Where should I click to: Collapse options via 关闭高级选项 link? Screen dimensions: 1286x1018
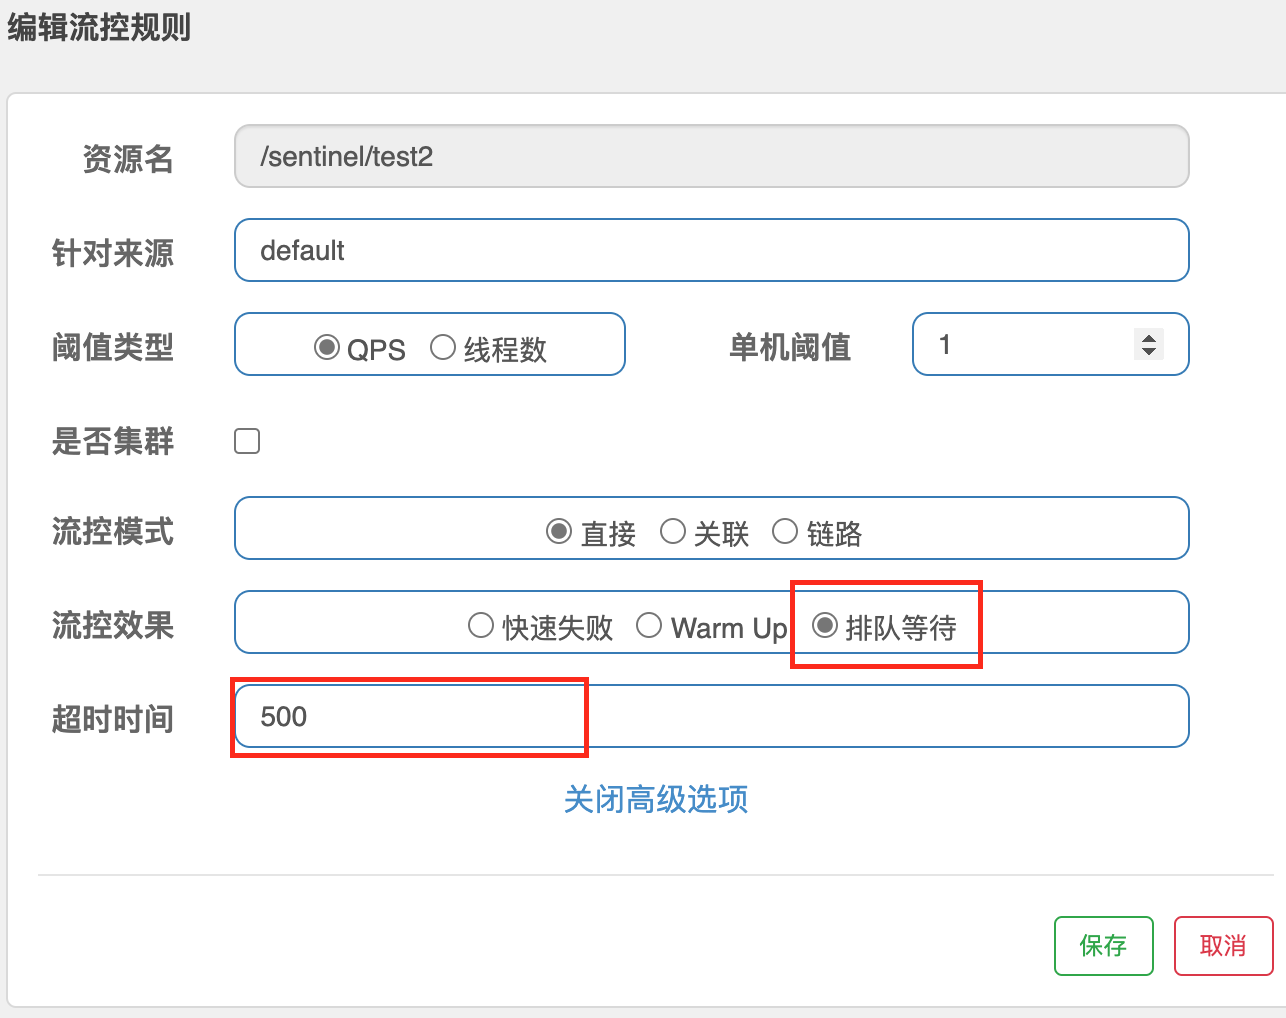point(655,799)
